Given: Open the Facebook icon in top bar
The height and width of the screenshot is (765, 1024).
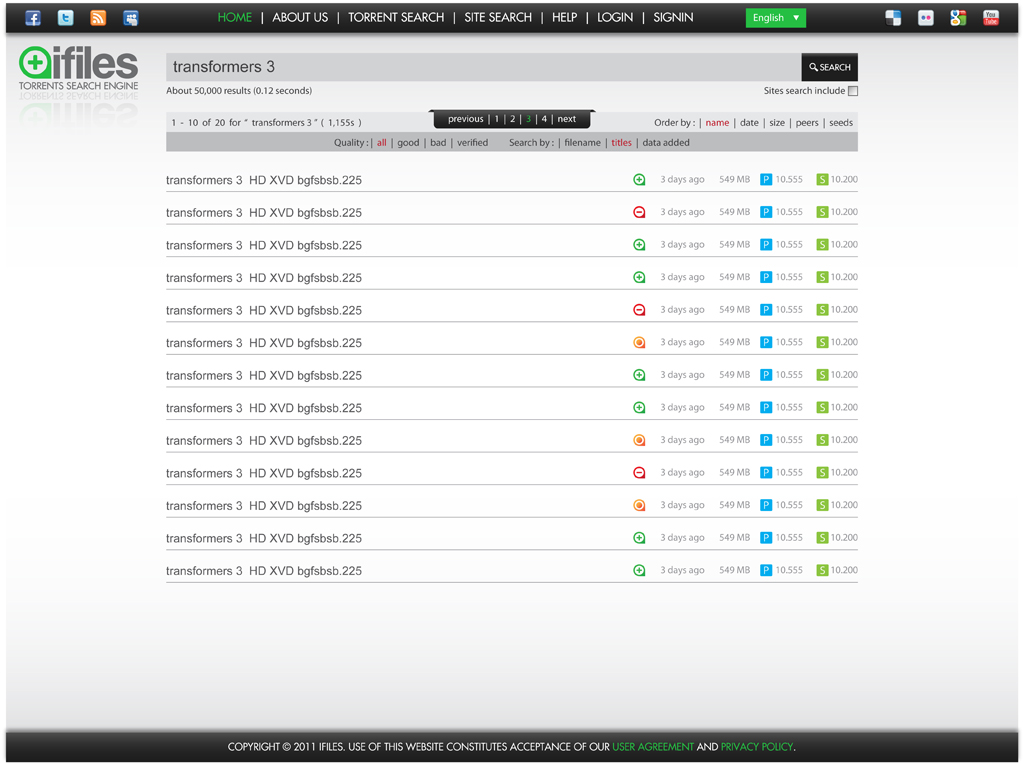Looking at the screenshot, I should [x=33, y=18].
